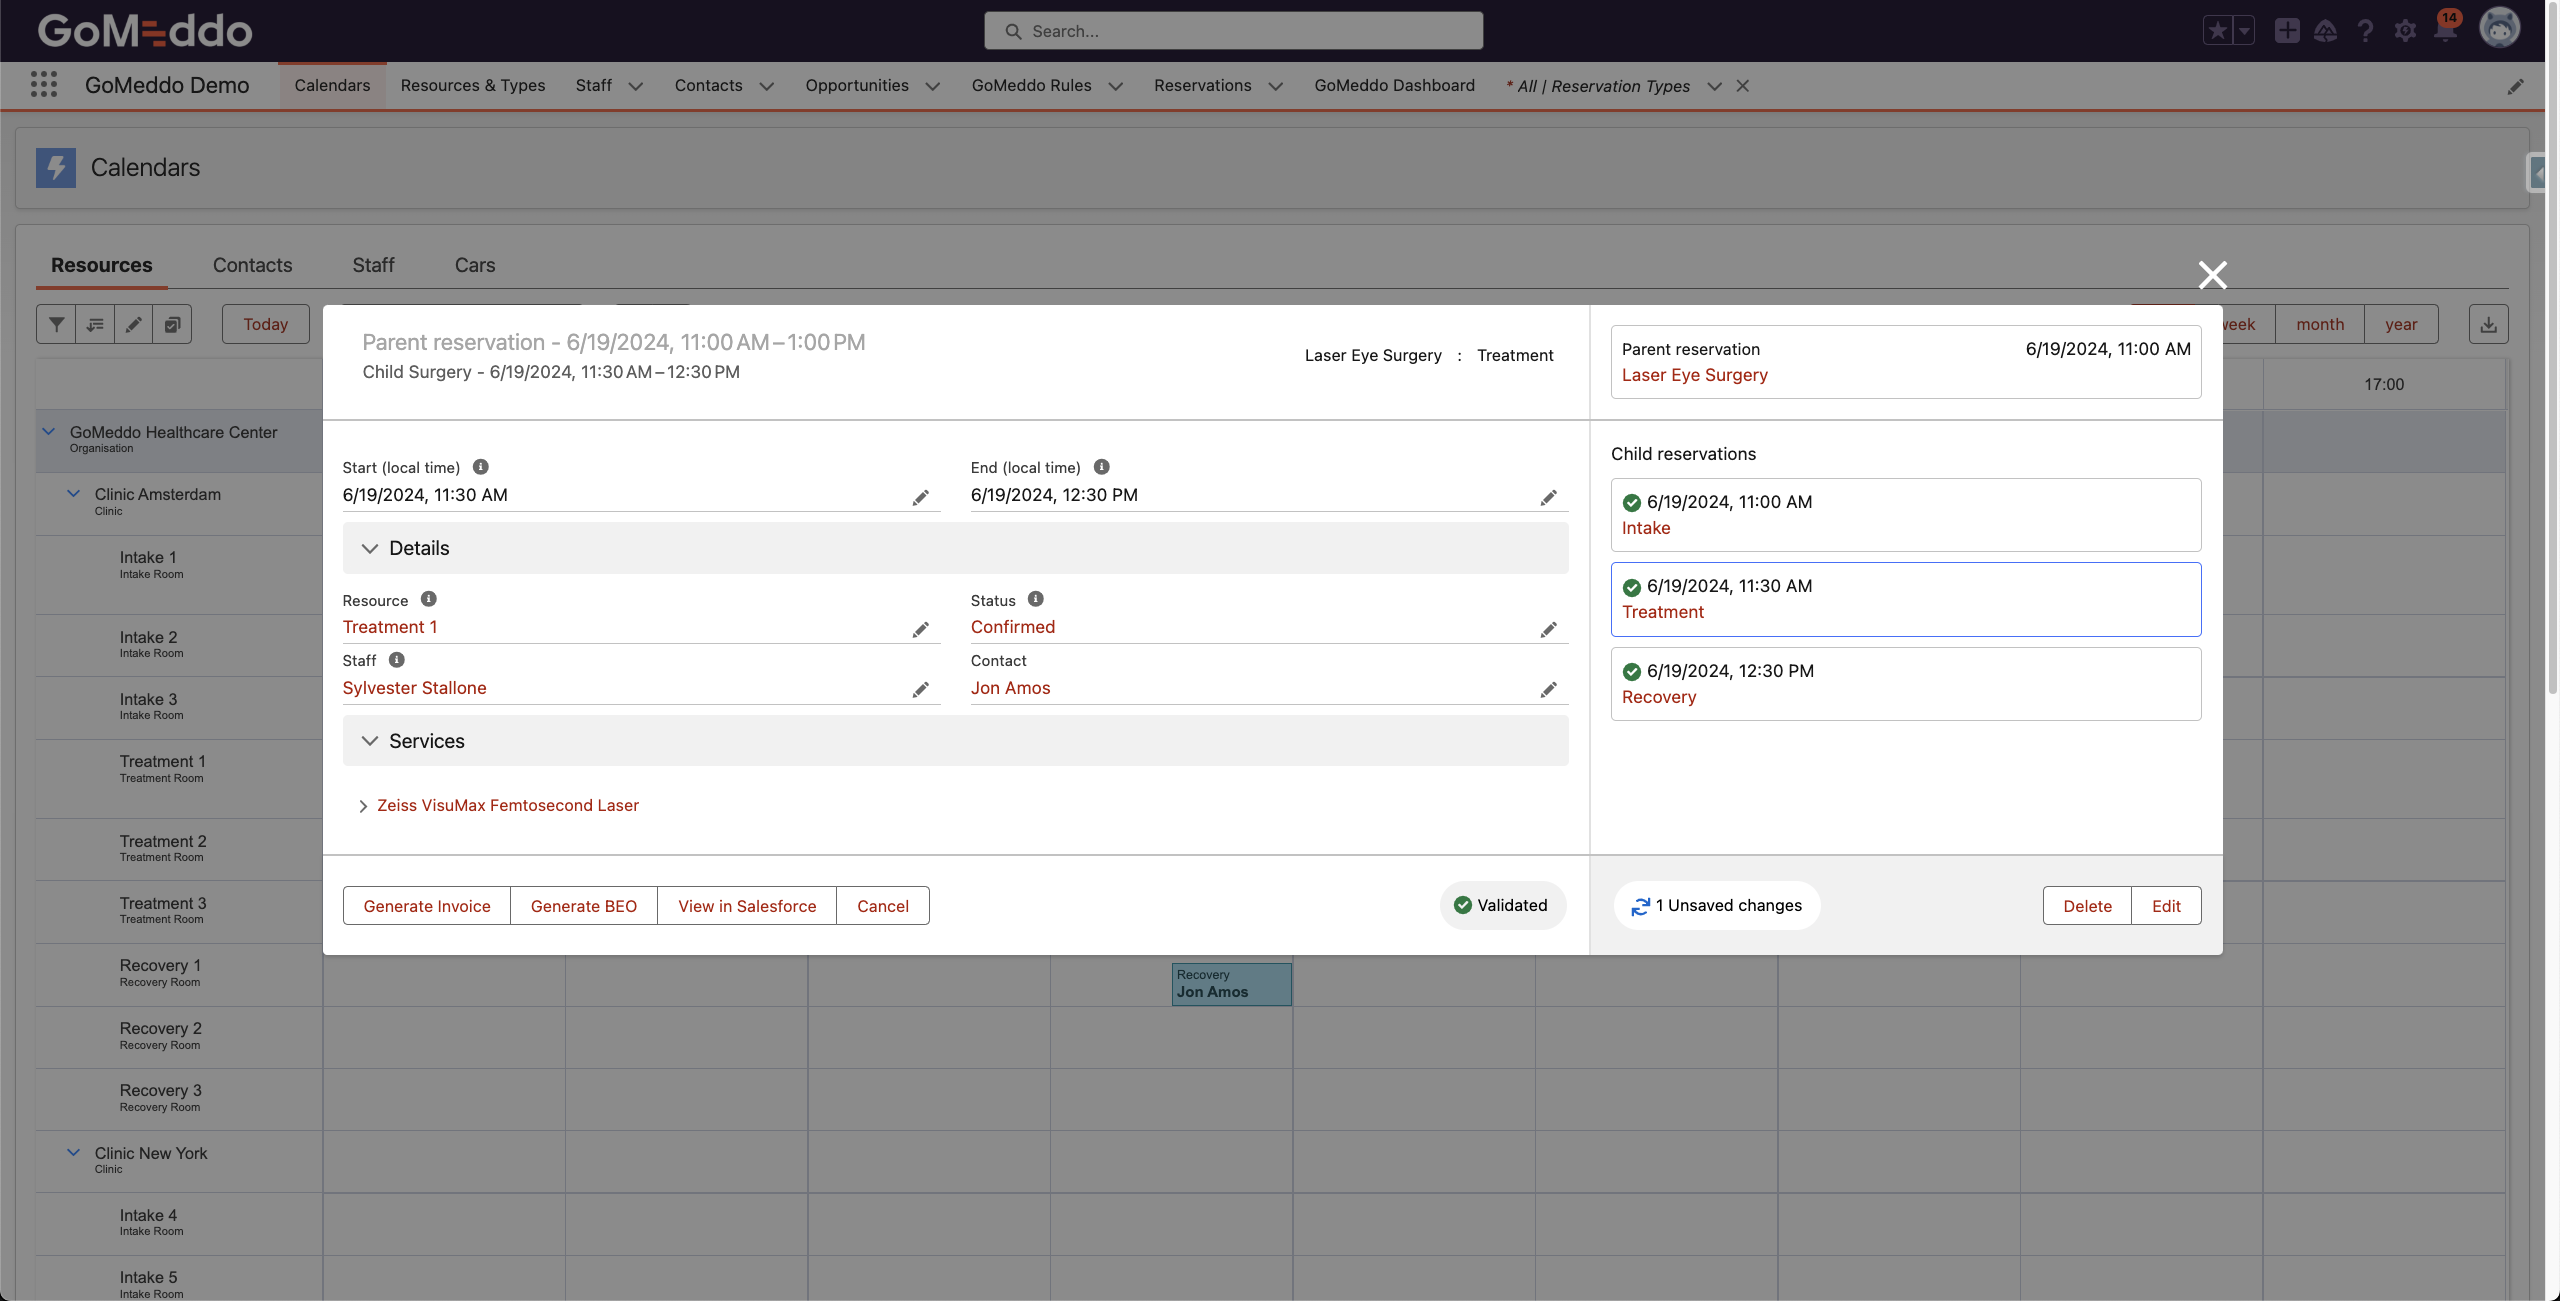This screenshot has height=1301, width=2560.
Task: Switch to GoMeddo Dashboard tab
Action: pos(1394,86)
